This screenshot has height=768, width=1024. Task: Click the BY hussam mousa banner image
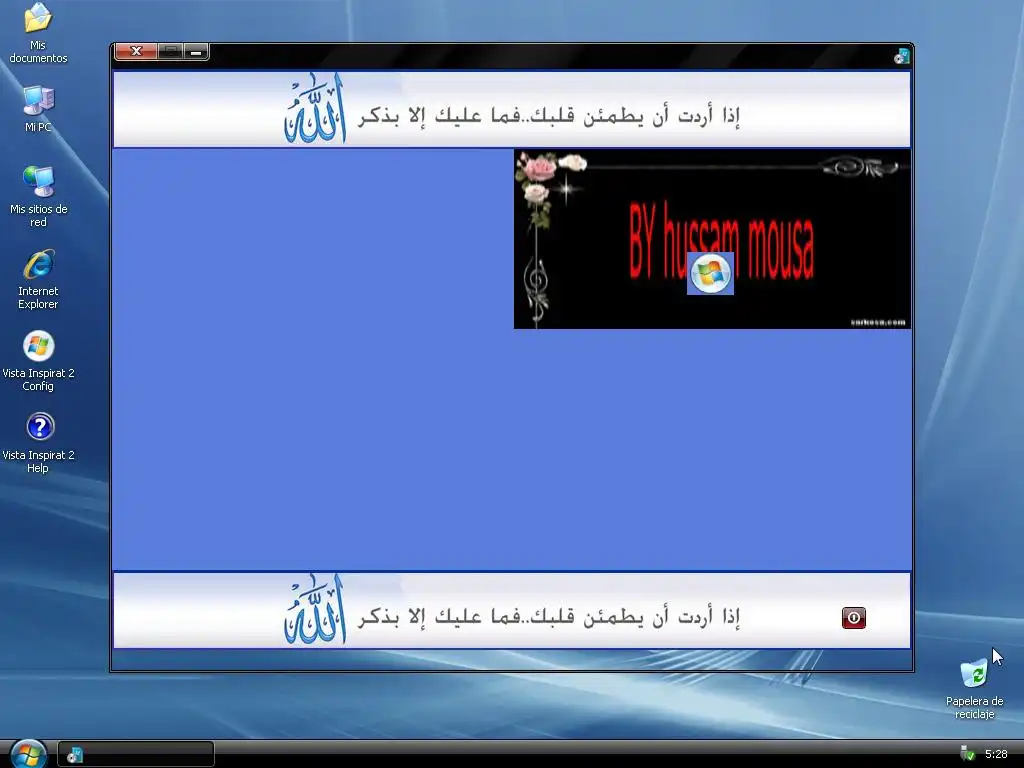[x=712, y=239]
